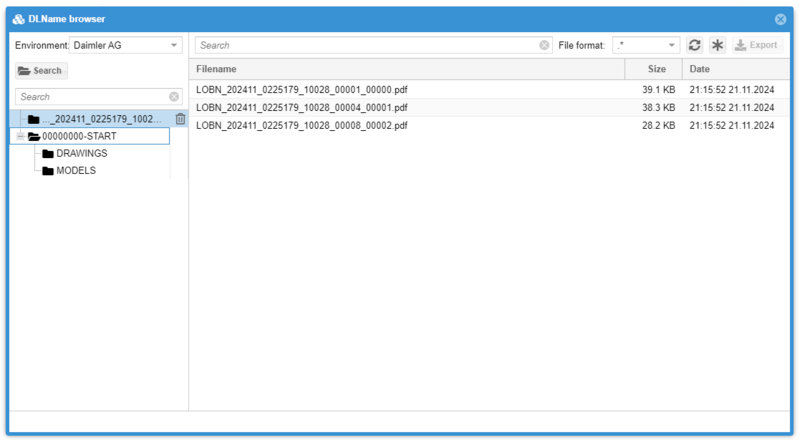Click the Export button

[755, 45]
